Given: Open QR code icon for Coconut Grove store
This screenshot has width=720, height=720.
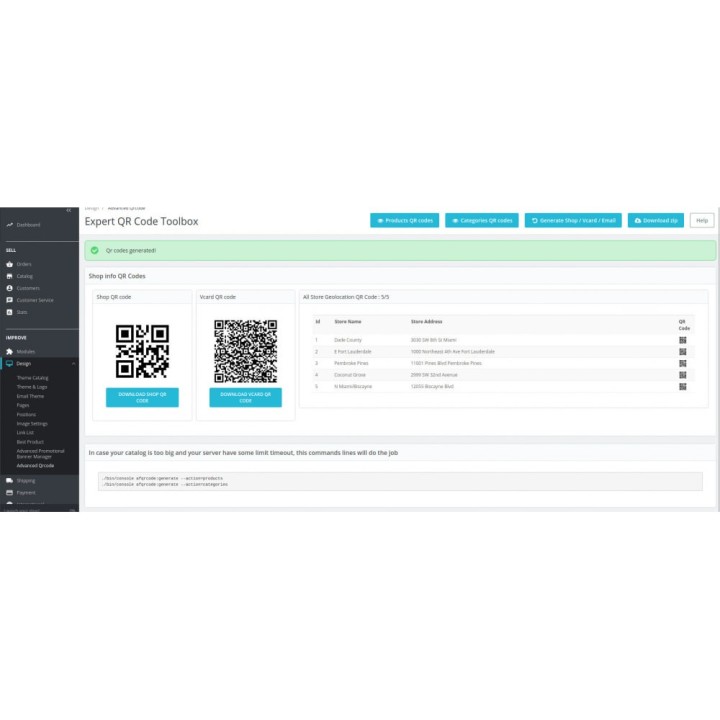Looking at the screenshot, I should (x=683, y=375).
